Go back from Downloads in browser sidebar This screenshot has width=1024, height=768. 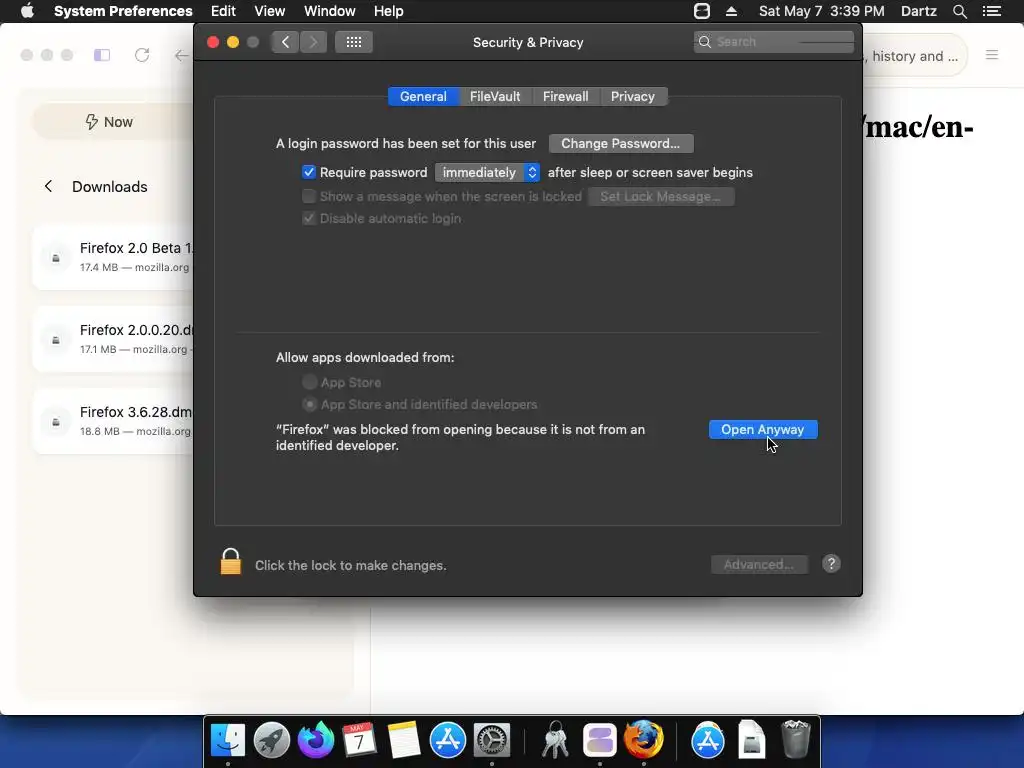(48, 187)
